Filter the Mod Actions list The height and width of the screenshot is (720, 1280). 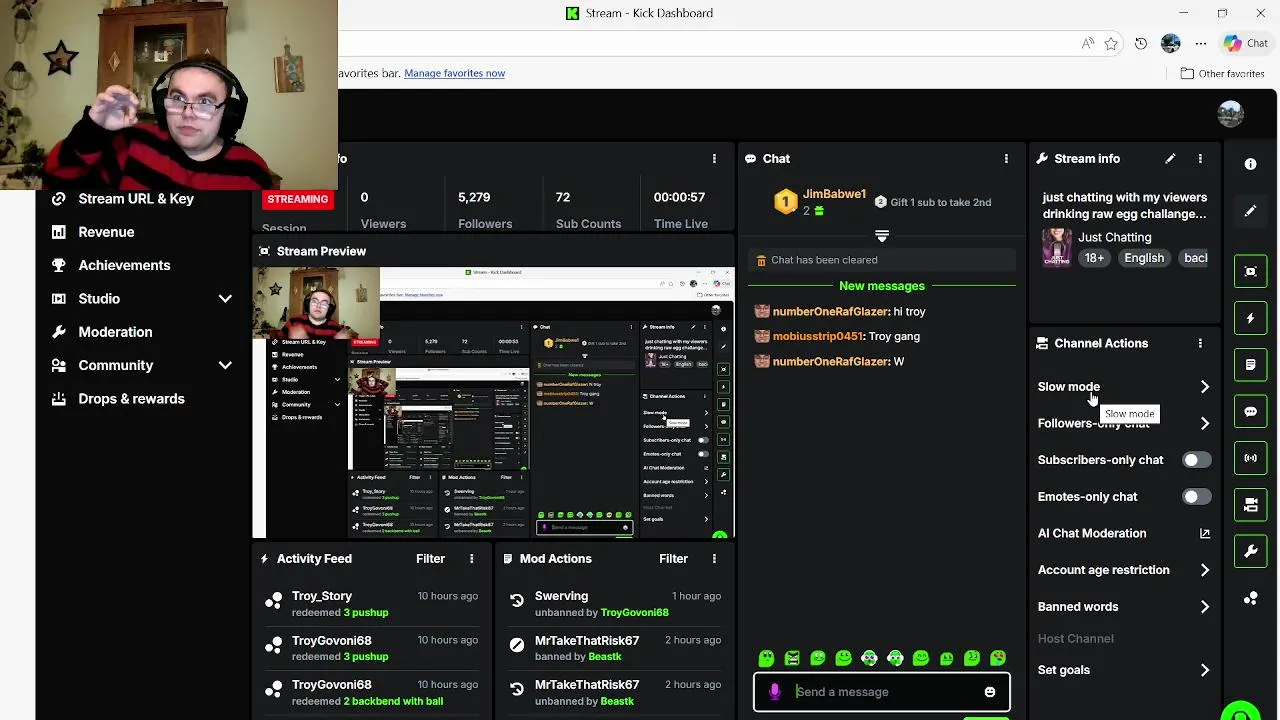click(x=673, y=559)
